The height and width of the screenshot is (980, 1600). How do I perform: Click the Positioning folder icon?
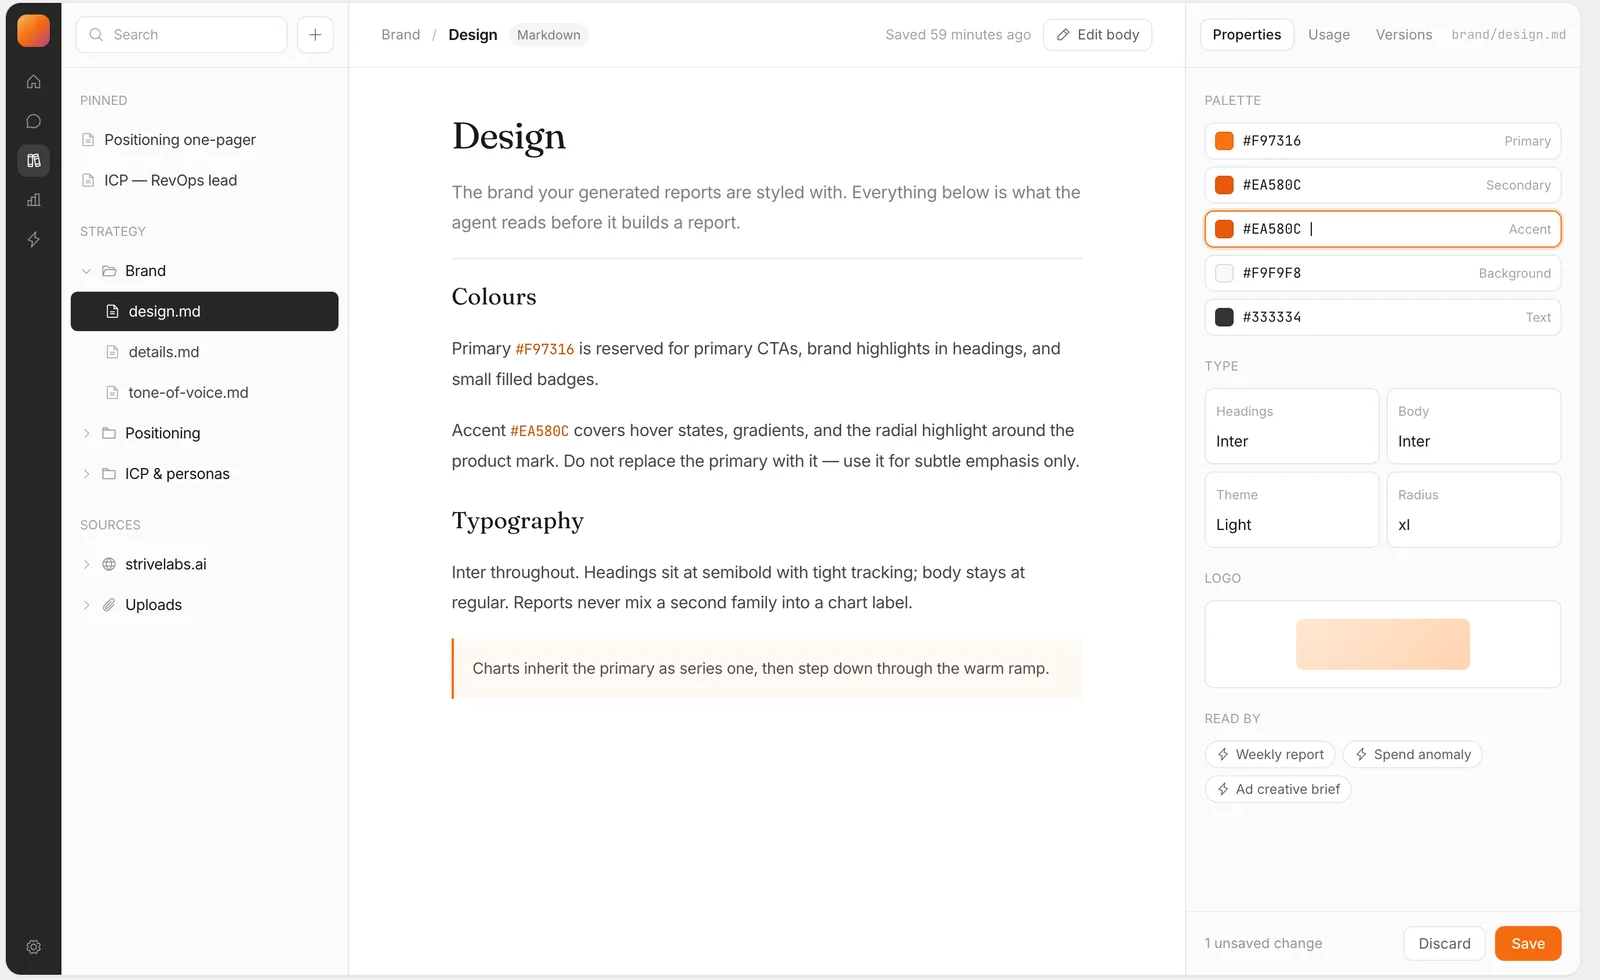pyautogui.click(x=109, y=433)
